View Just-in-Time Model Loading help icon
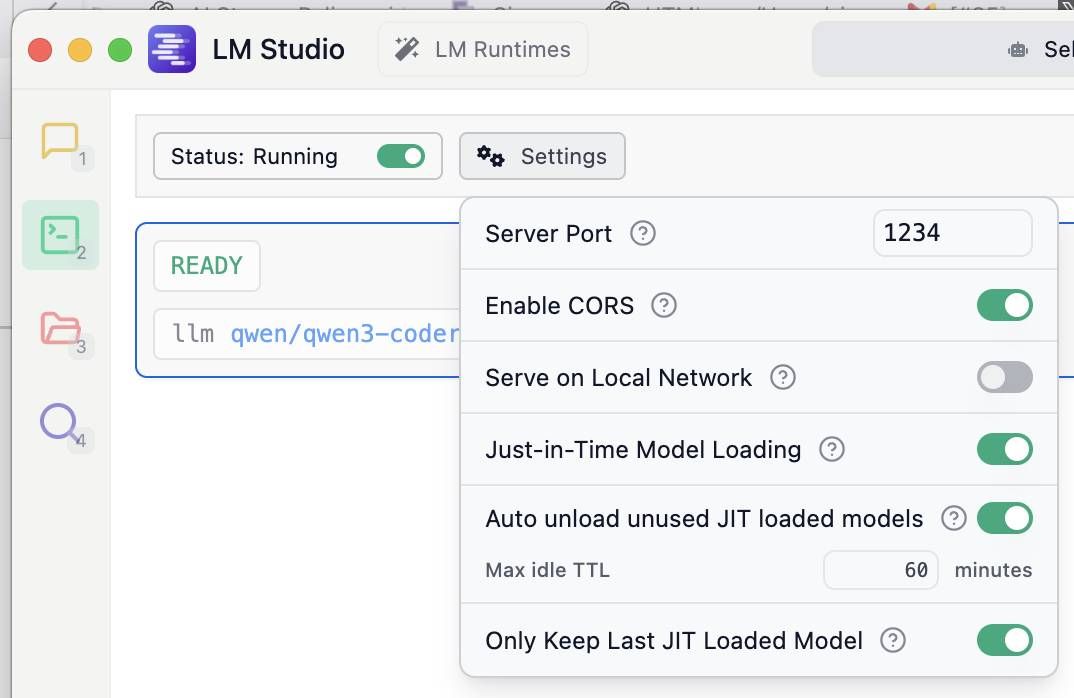The width and height of the screenshot is (1074, 698). click(x=831, y=450)
